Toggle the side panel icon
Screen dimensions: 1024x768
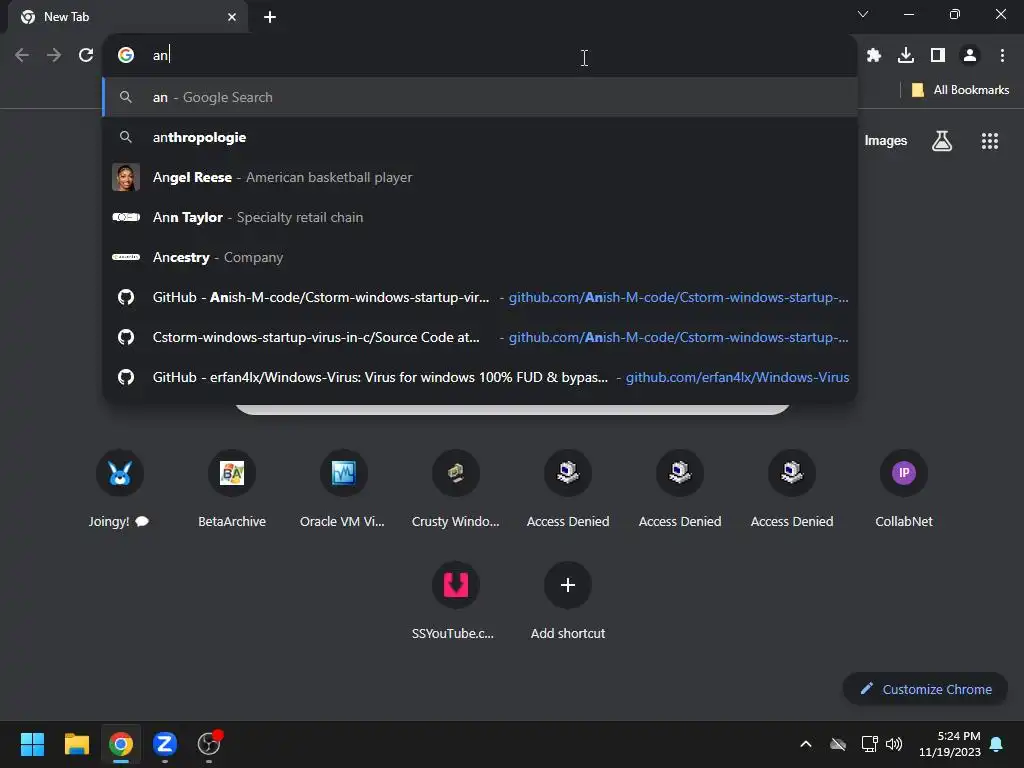(938, 56)
